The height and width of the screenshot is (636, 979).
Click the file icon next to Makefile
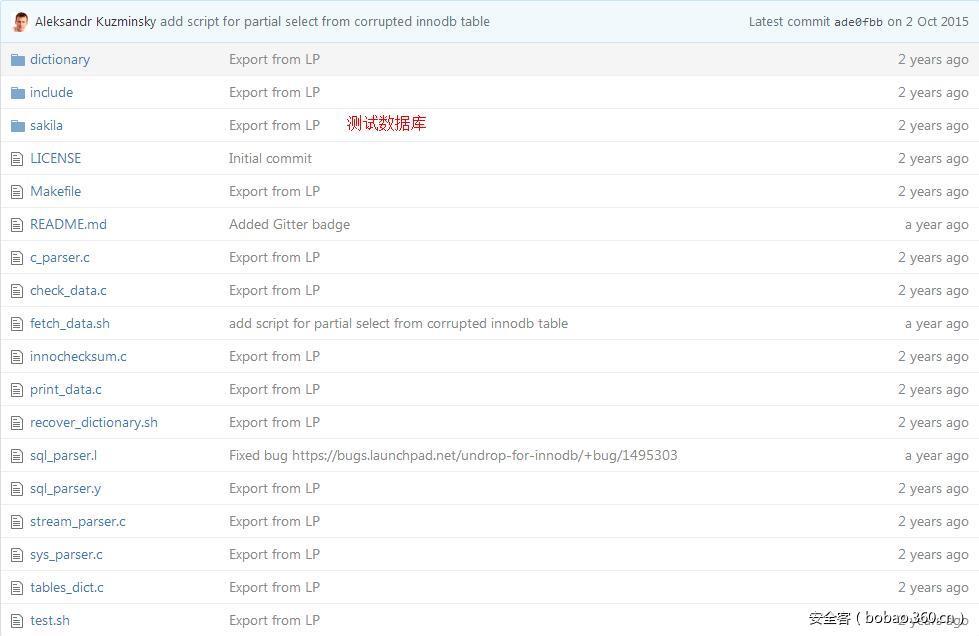tap(17, 192)
